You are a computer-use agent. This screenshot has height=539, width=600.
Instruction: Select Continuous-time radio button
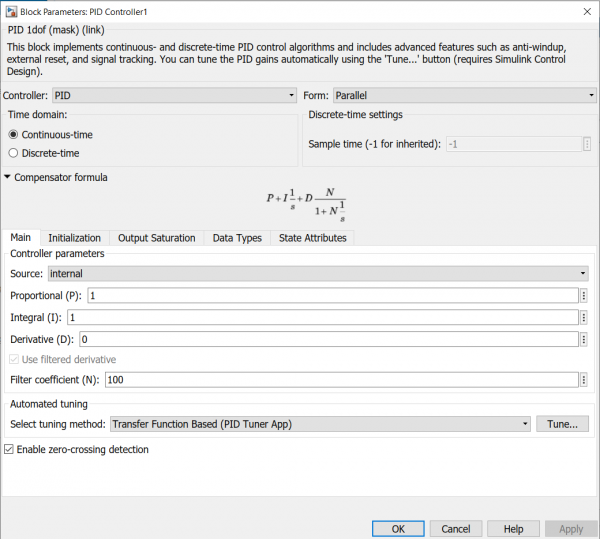tap(13, 134)
